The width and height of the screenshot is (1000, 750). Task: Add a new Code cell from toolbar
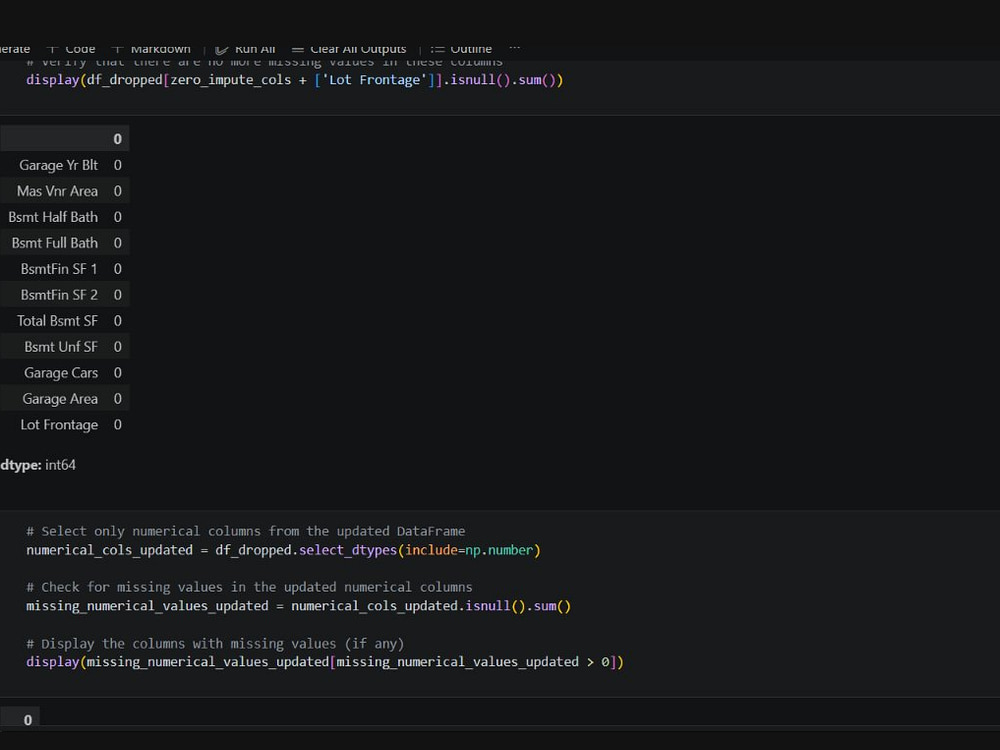[71, 48]
